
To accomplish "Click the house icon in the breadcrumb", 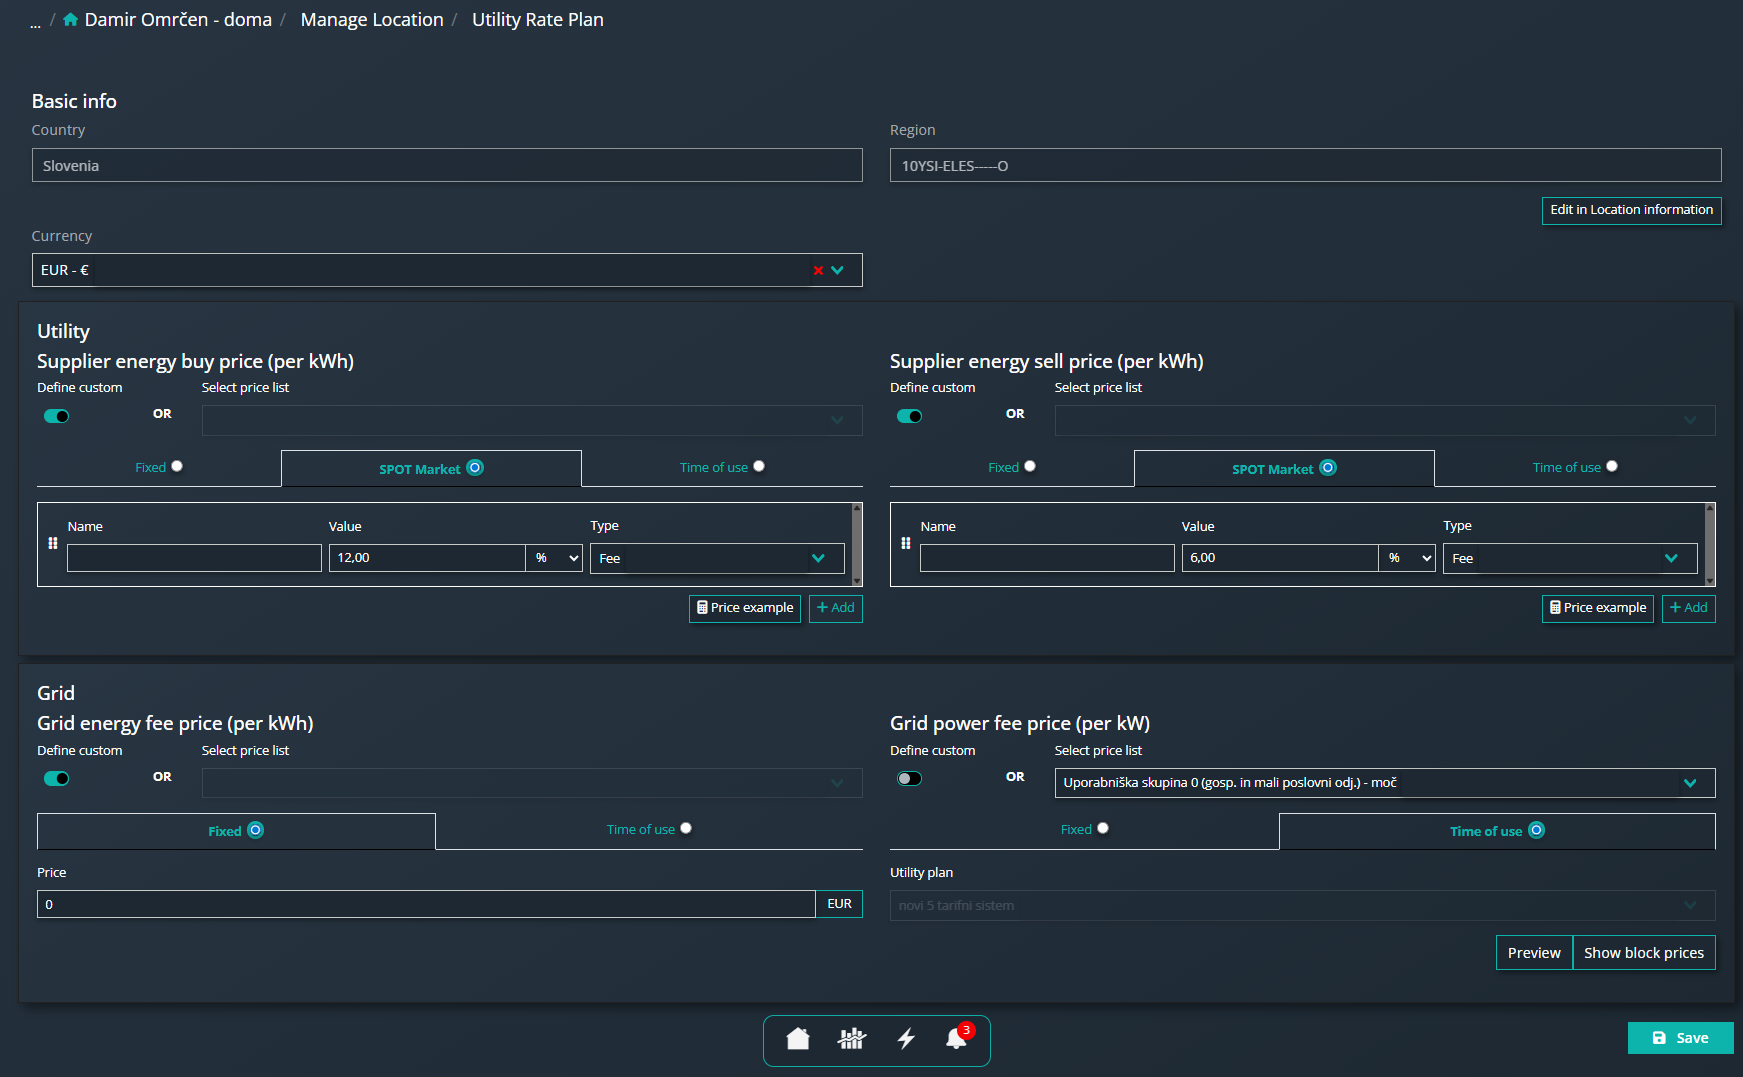I will point(70,20).
